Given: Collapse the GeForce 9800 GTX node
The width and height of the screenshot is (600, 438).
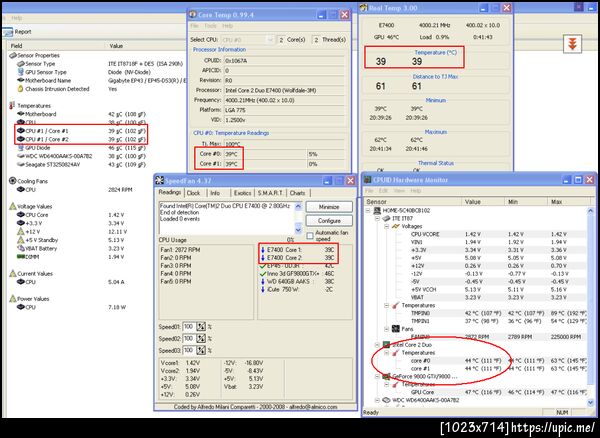Looking at the screenshot, I should (x=377, y=376).
